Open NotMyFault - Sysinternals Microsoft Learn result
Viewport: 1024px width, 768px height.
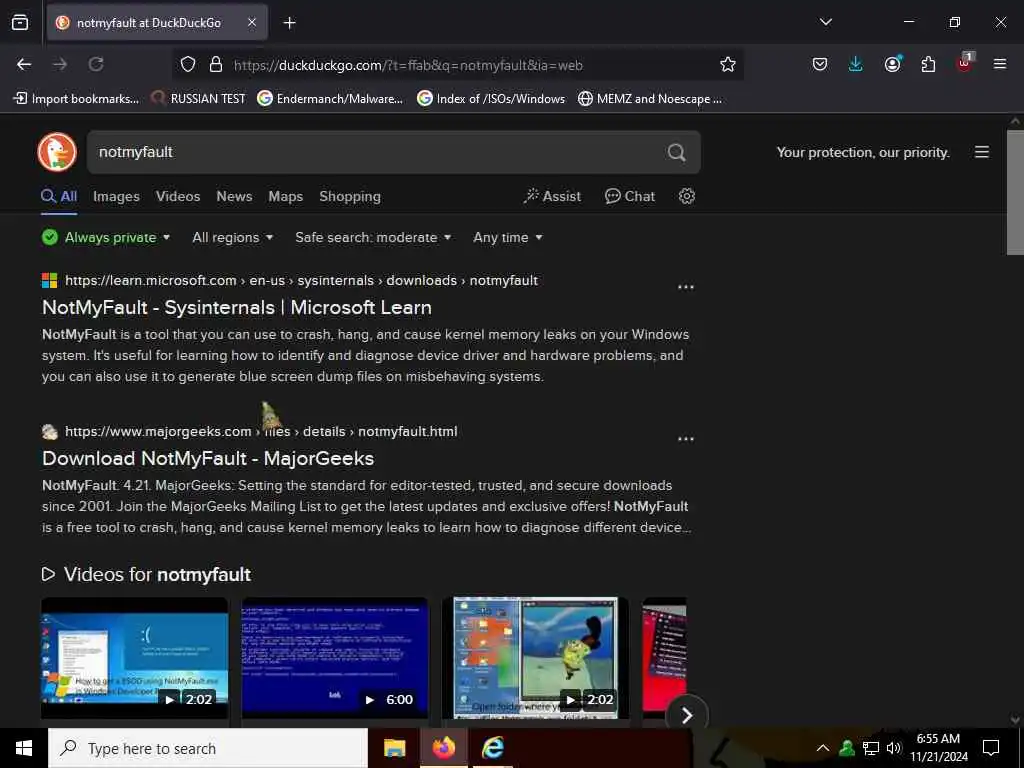point(237,307)
